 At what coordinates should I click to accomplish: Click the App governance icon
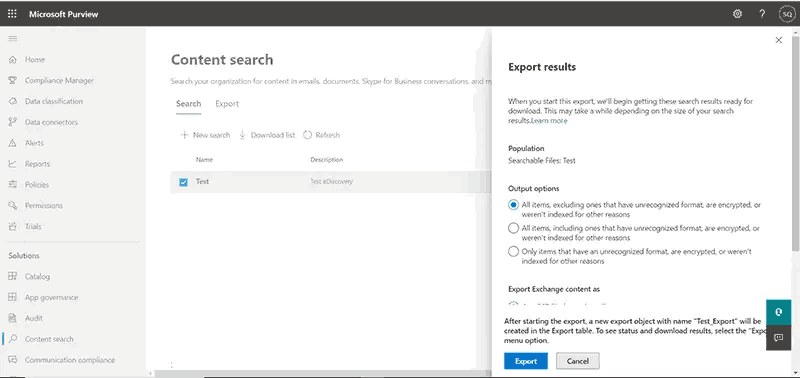[x=13, y=297]
